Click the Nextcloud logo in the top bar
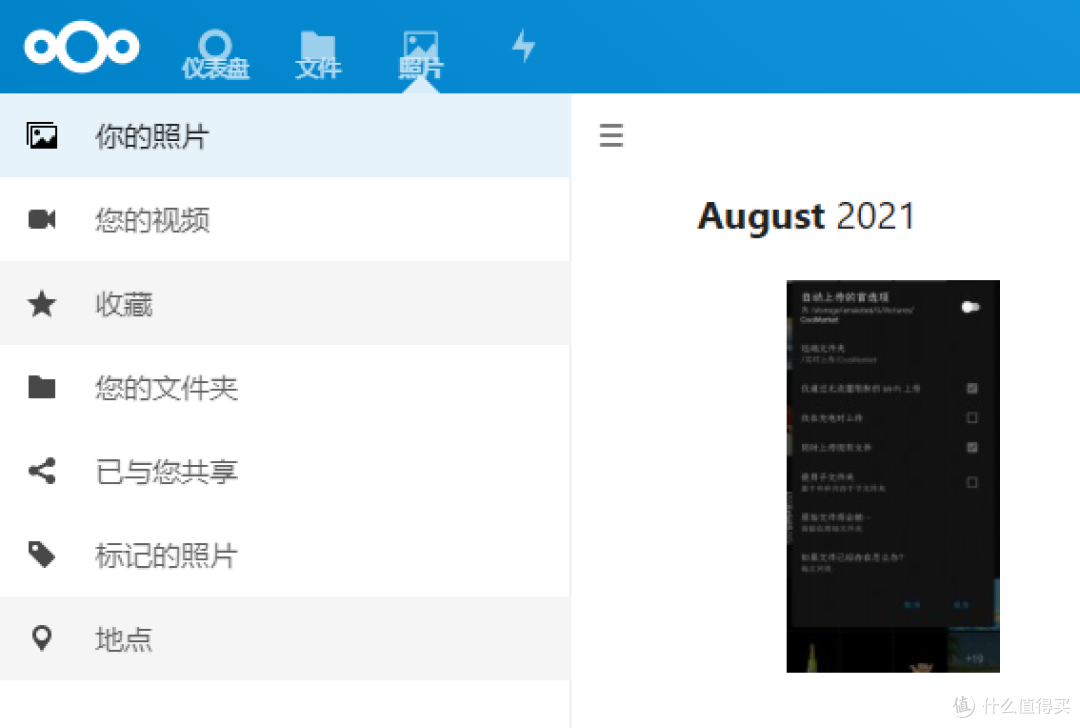The image size is (1080, 728). pos(82,46)
